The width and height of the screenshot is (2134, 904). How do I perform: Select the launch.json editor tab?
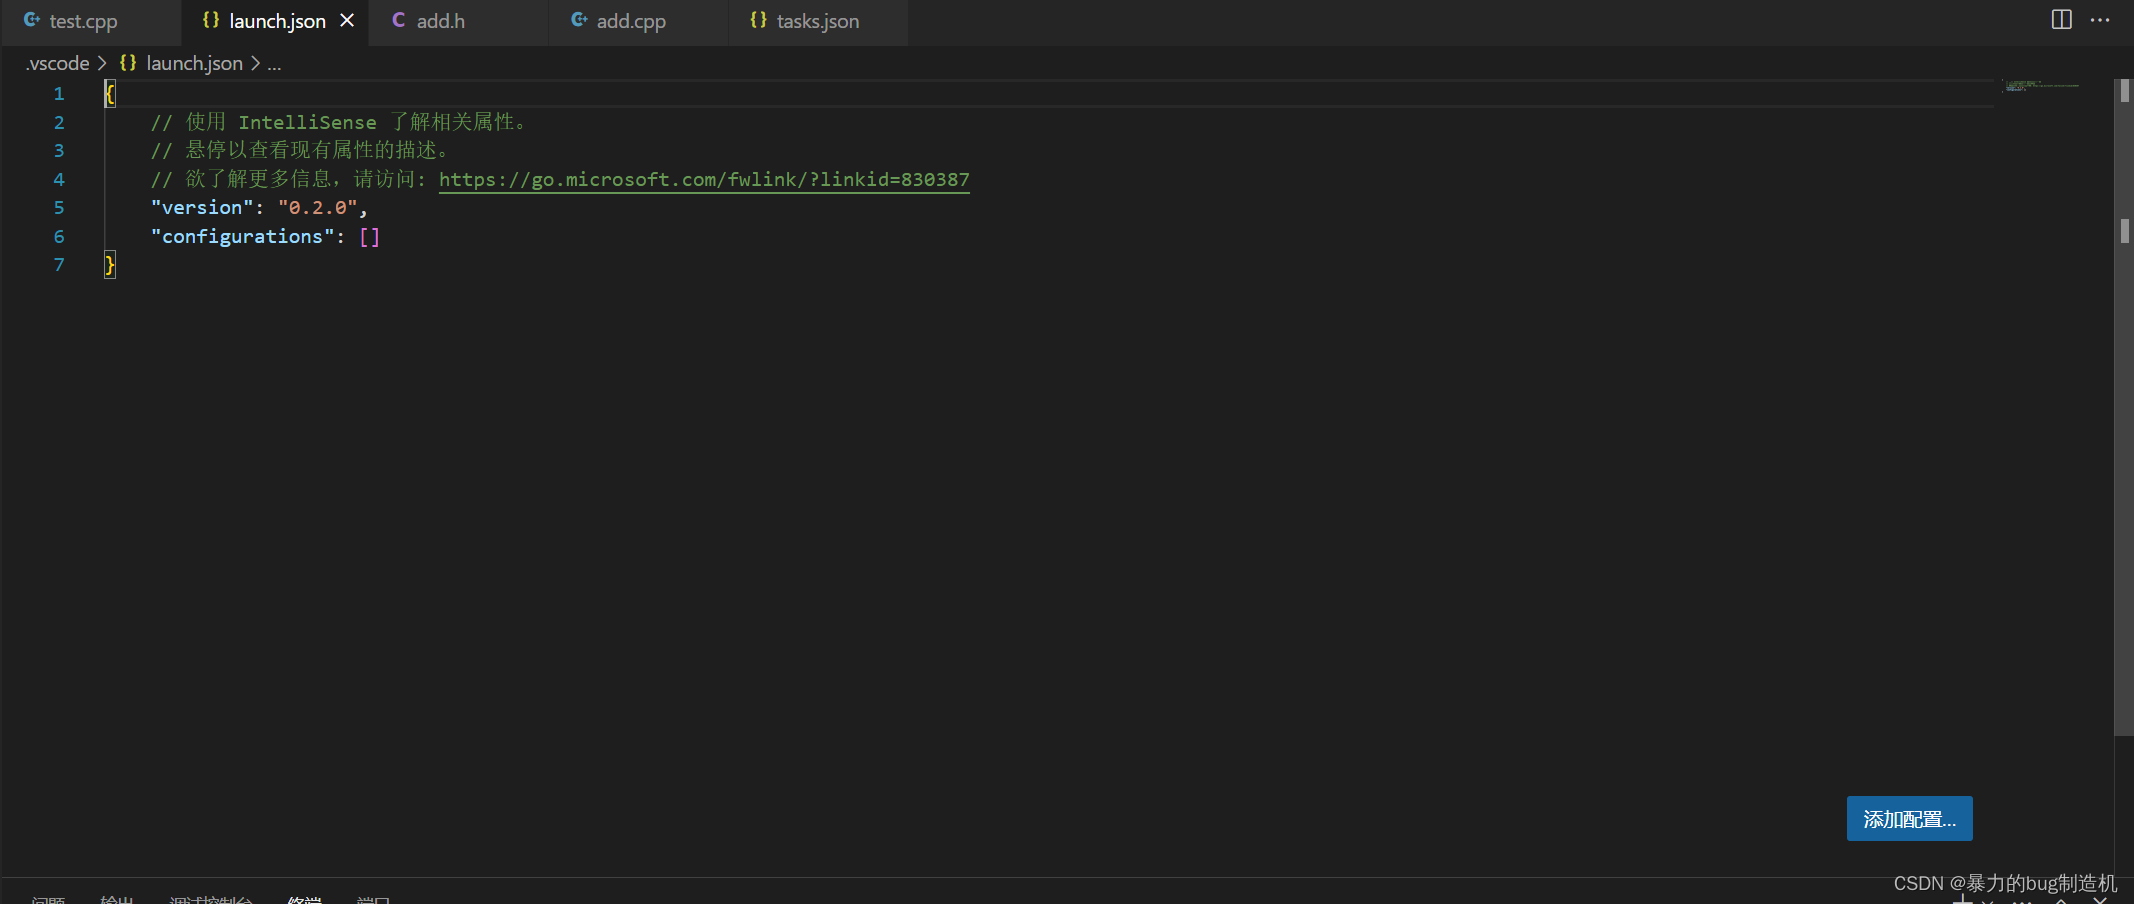pyautogui.click(x=277, y=21)
